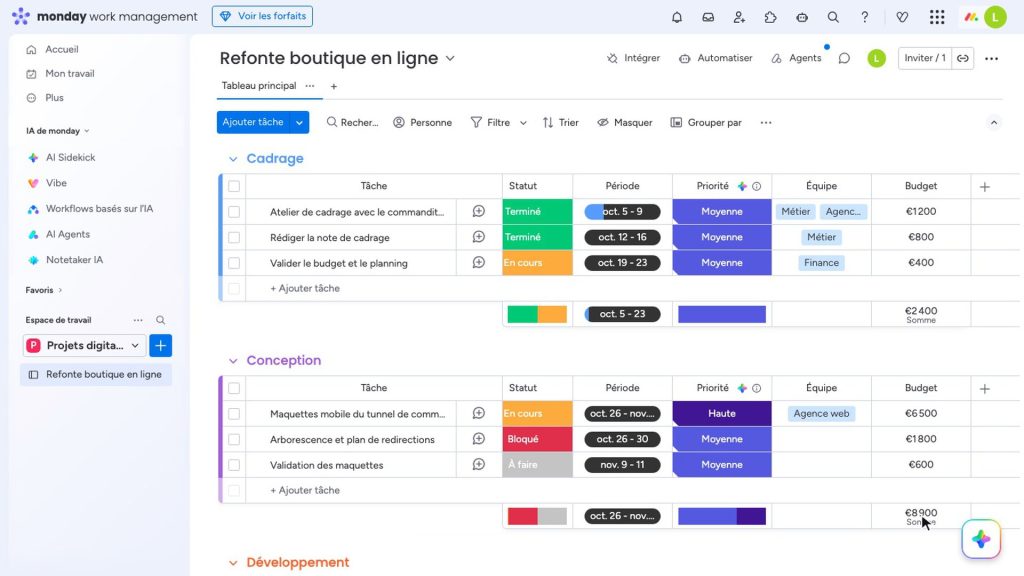Open the help question mark icon
Image resolution: width=1024 pixels, height=576 pixels.
(865, 17)
